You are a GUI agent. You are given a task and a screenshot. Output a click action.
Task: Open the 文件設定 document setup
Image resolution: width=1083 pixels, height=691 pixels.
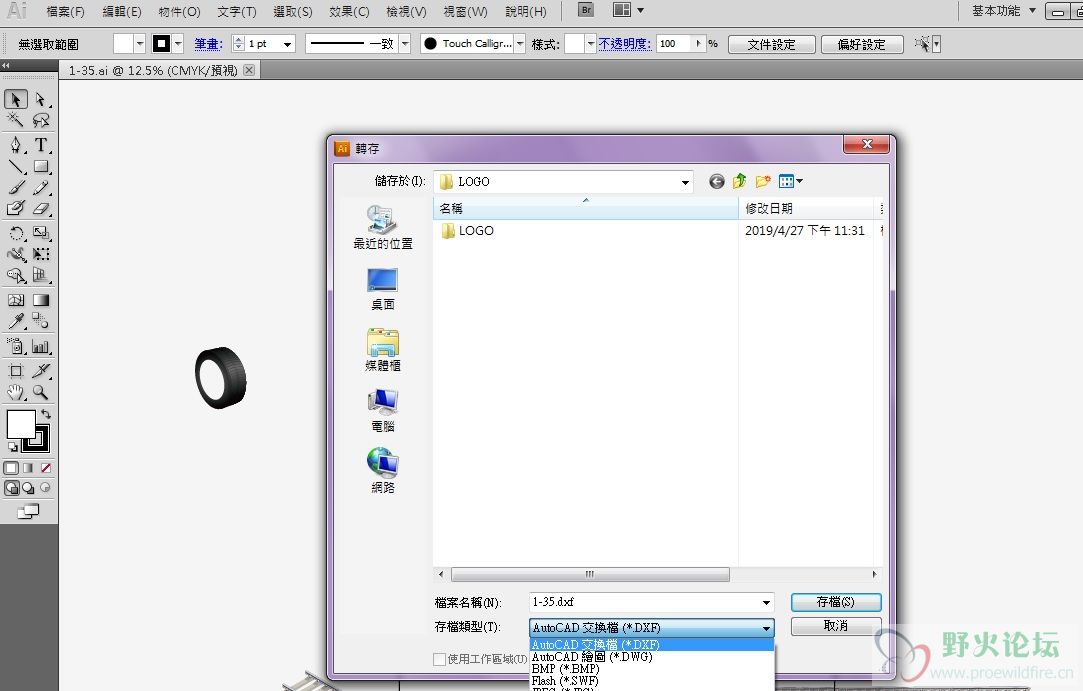771,44
